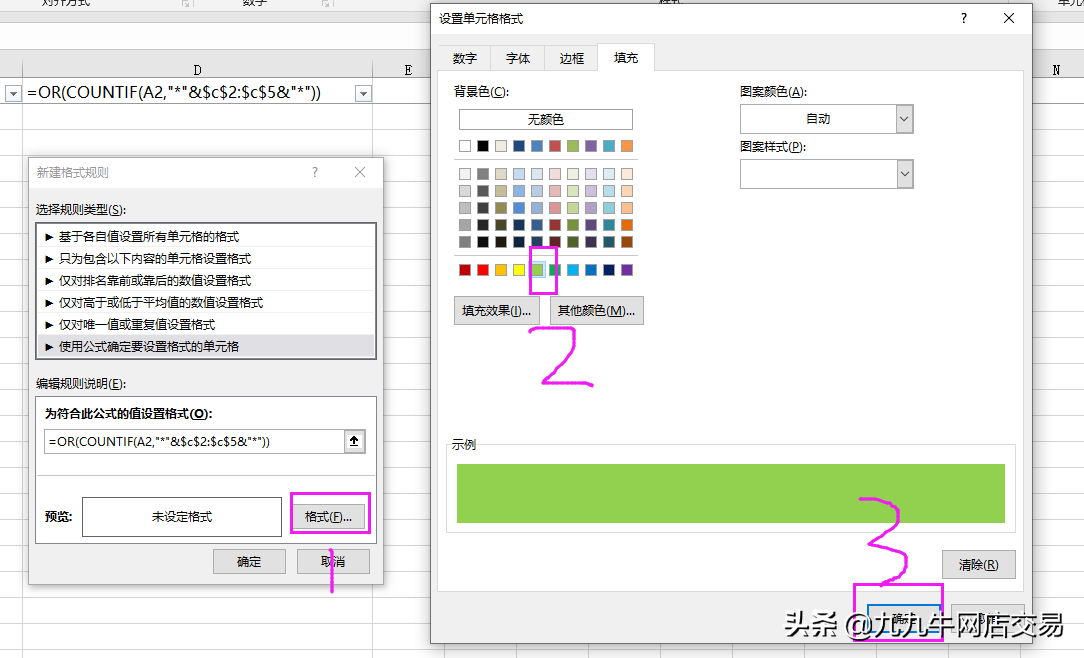Open the name box dropdown arrow
This screenshot has height=658, width=1084.
pos(13,93)
